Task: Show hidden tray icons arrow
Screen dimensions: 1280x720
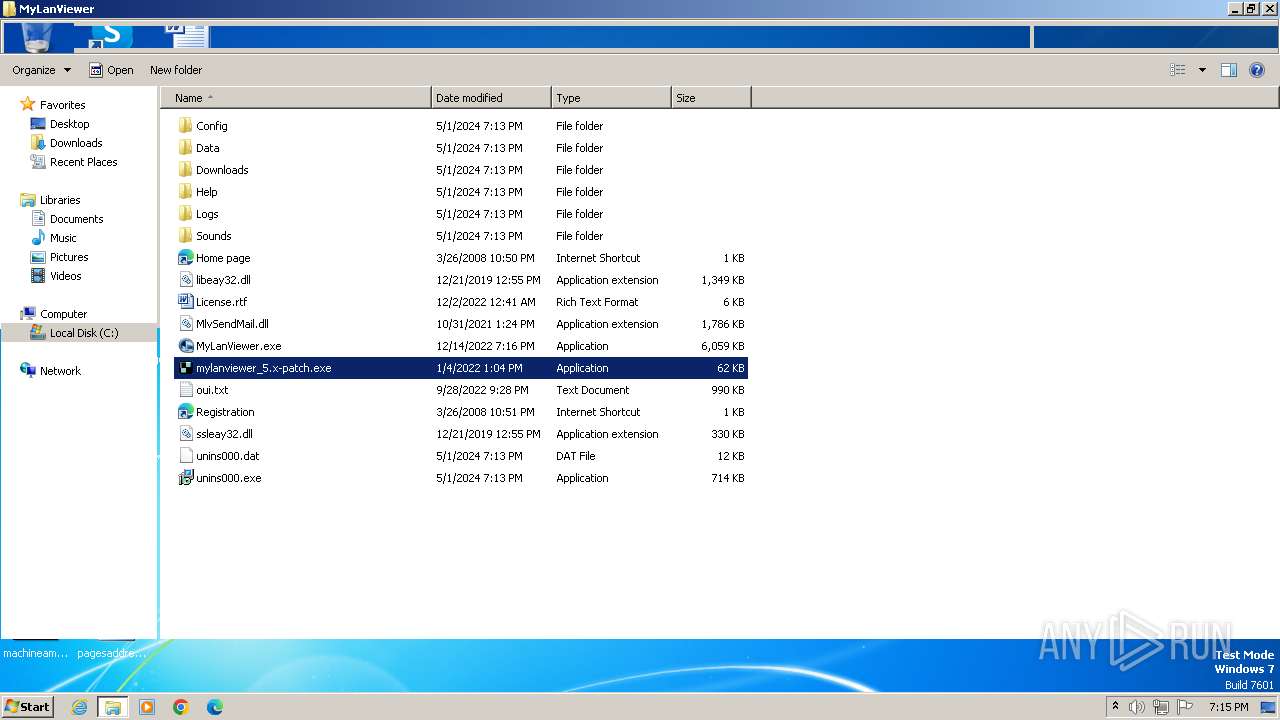Action: click(x=1115, y=706)
